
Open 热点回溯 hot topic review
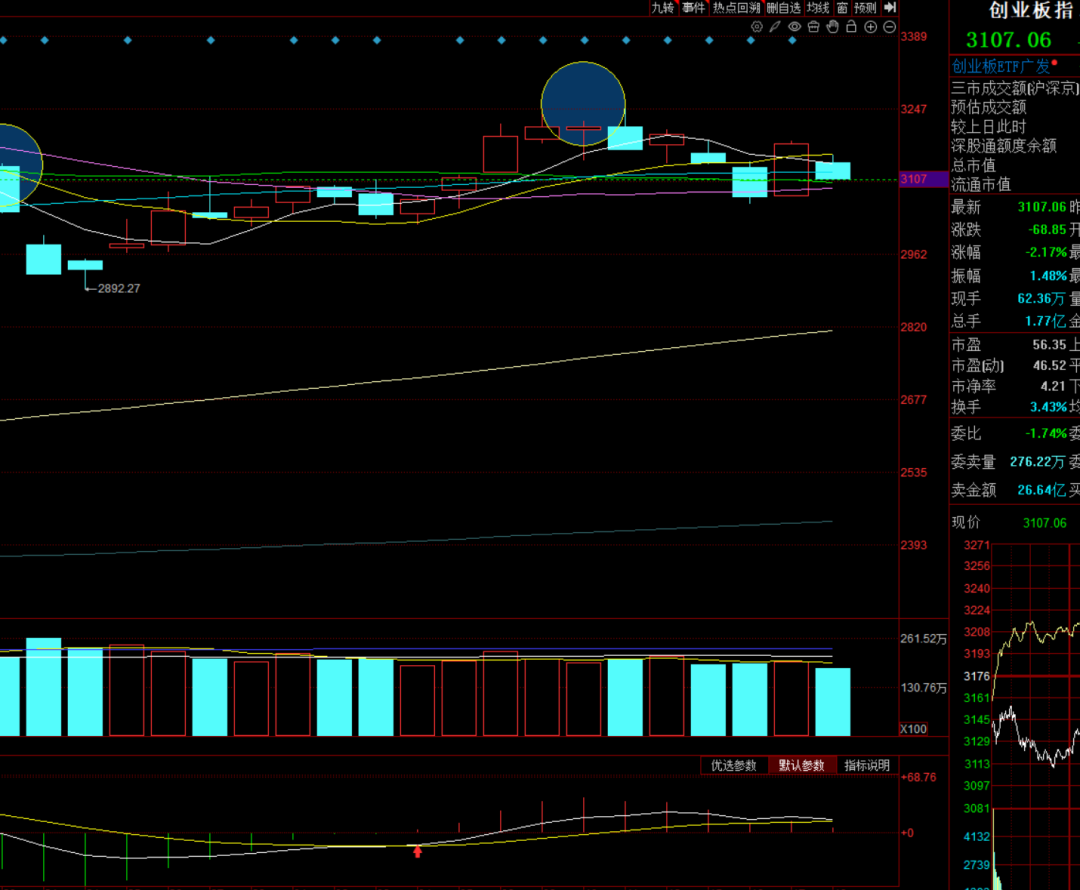[x=737, y=7]
